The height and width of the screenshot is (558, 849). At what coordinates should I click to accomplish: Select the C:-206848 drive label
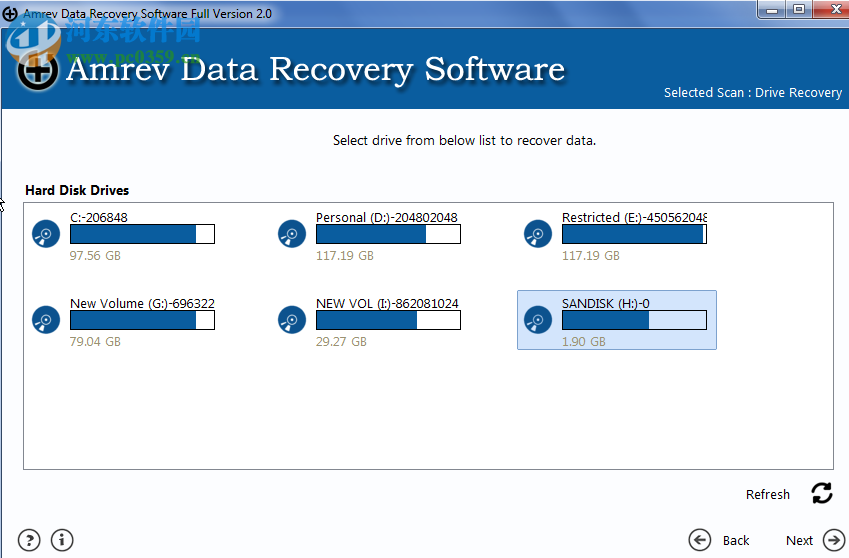pos(99,217)
